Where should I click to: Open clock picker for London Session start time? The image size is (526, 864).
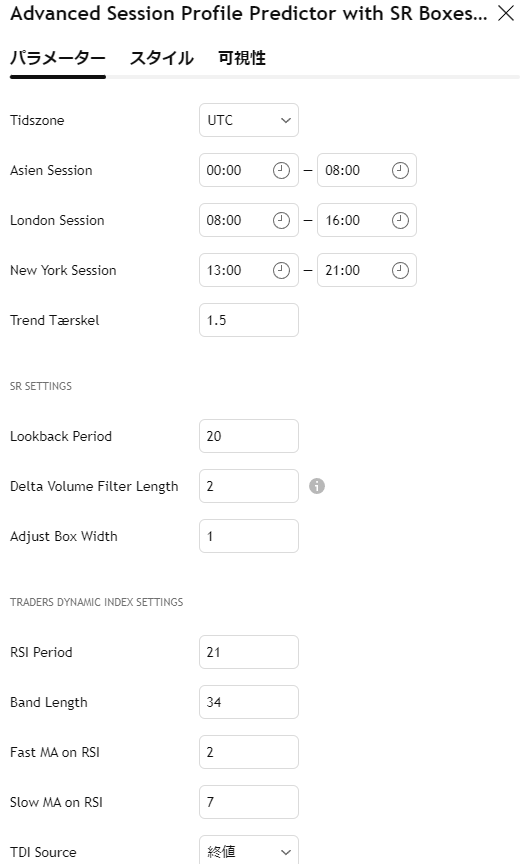[281, 220]
